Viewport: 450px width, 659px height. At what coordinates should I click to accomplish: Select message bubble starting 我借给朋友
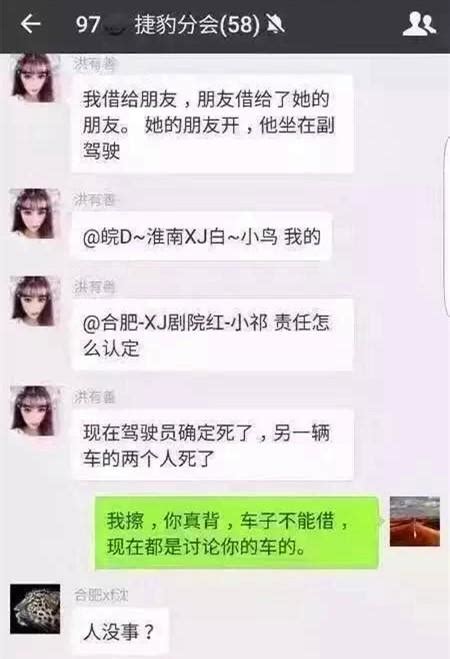[212, 124]
